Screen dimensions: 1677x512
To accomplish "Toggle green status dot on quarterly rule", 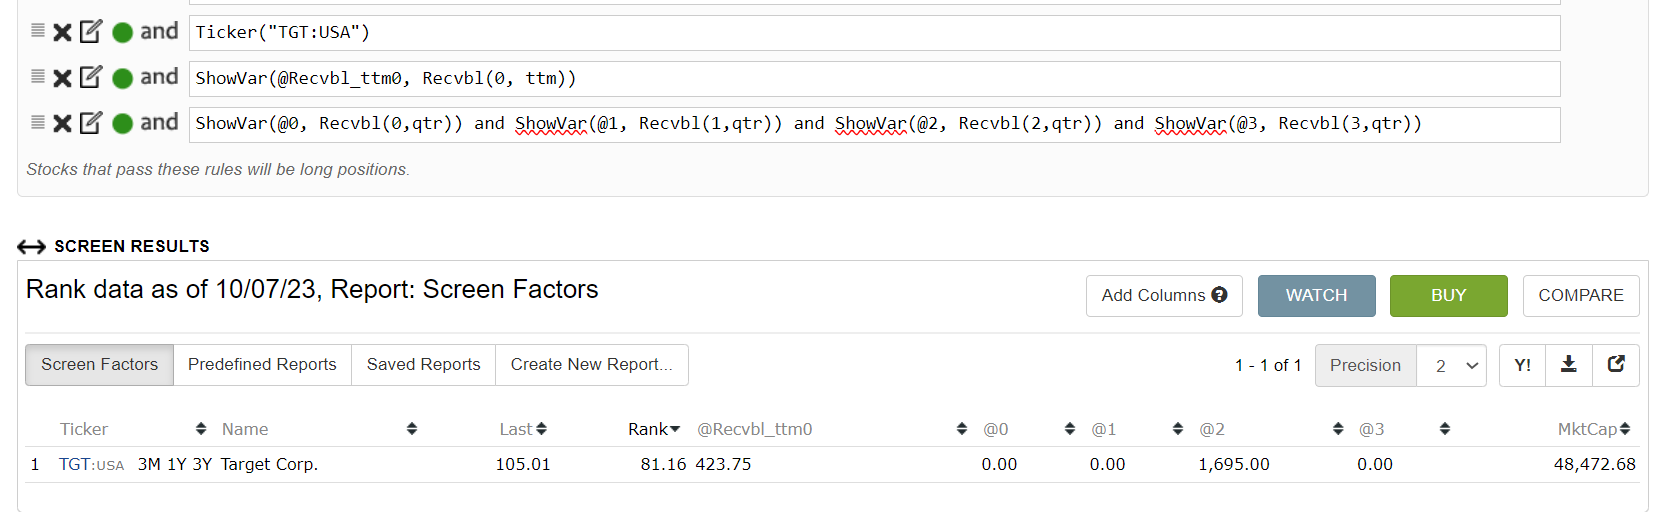I will click(x=123, y=123).
